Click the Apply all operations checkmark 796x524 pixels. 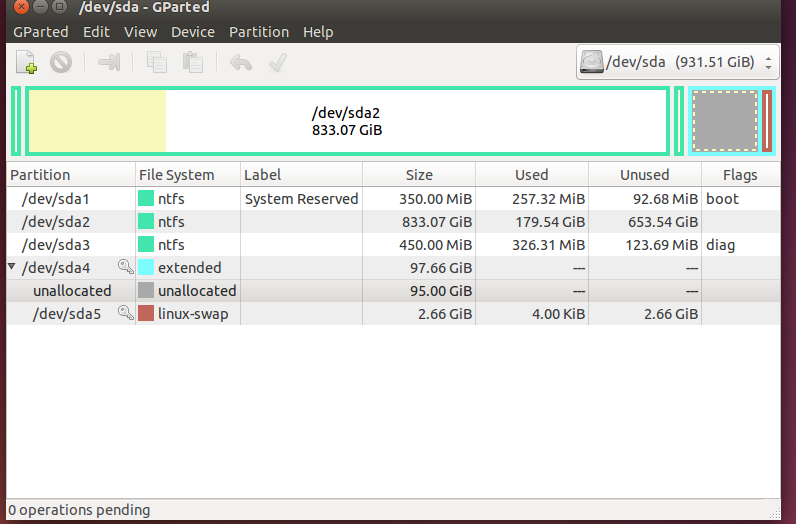point(277,63)
